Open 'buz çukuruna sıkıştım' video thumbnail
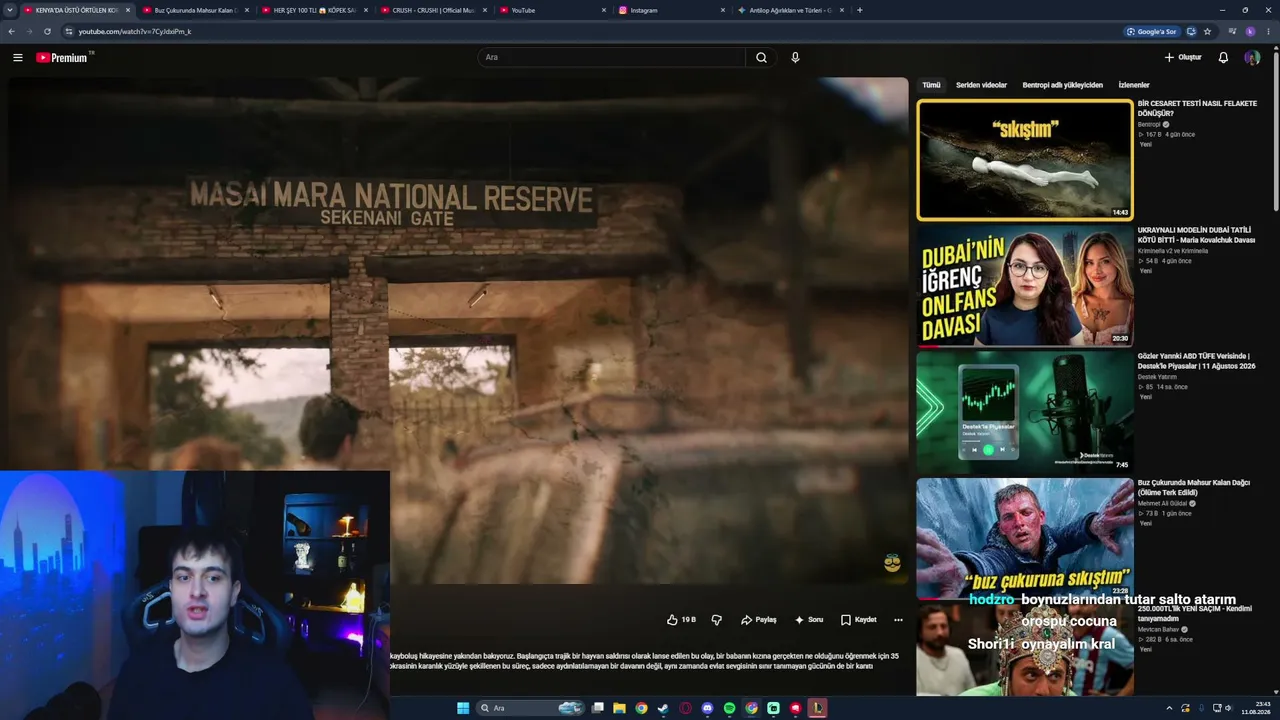The image size is (1280, 720). 1025,538
